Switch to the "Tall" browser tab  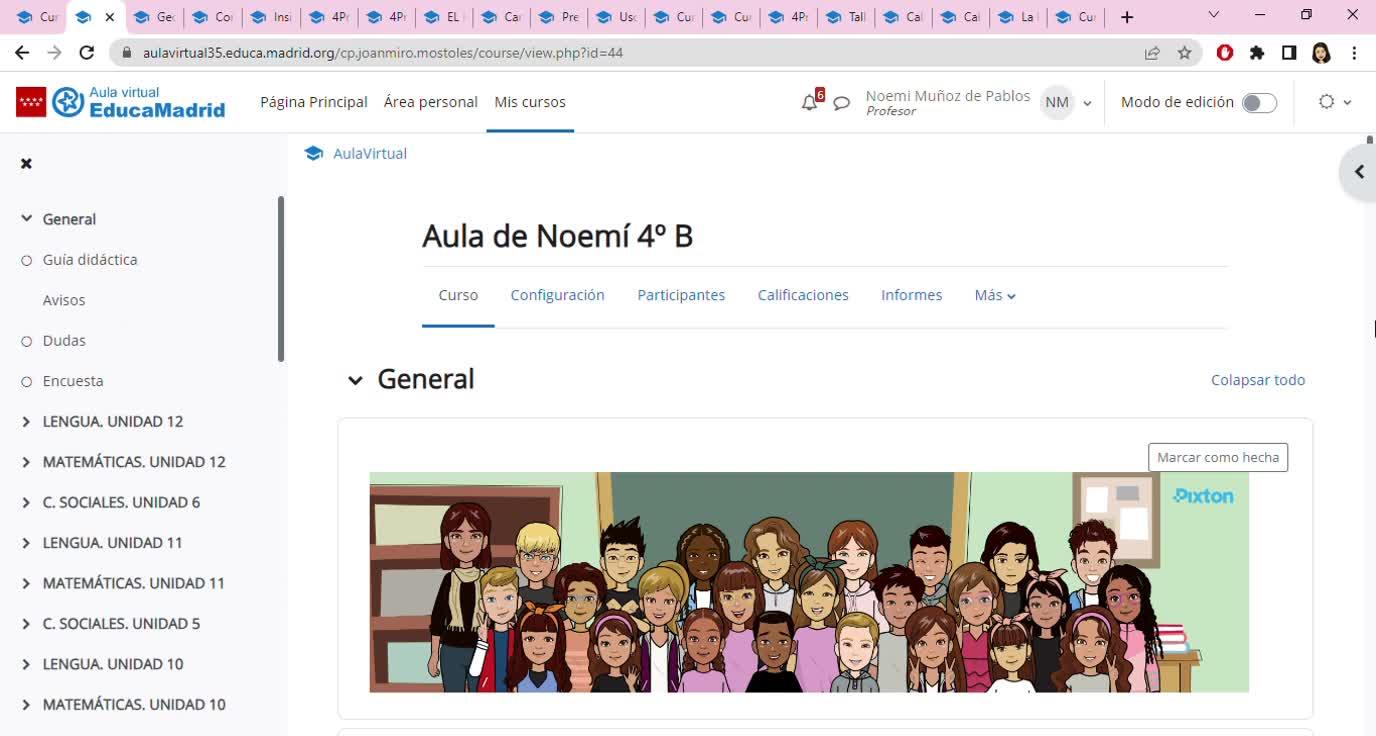pos(846,17)
